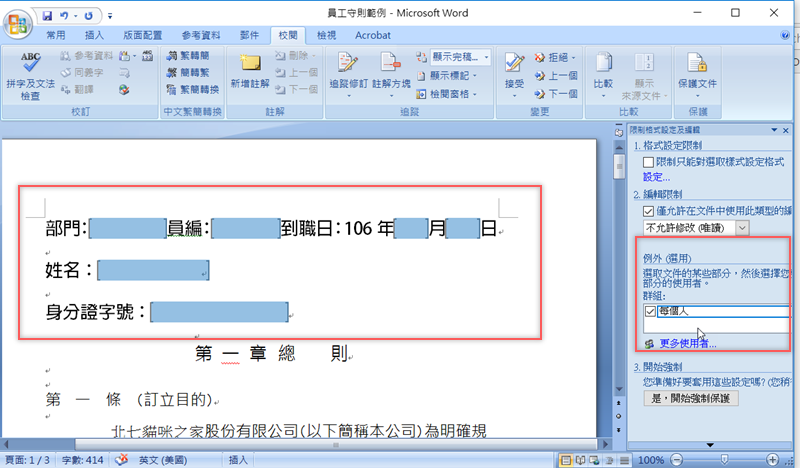This screenshot has width=800, height=468.
Task: Click the Redo icon in Quick Access Toolbar
Action: [x=89, y=16]
